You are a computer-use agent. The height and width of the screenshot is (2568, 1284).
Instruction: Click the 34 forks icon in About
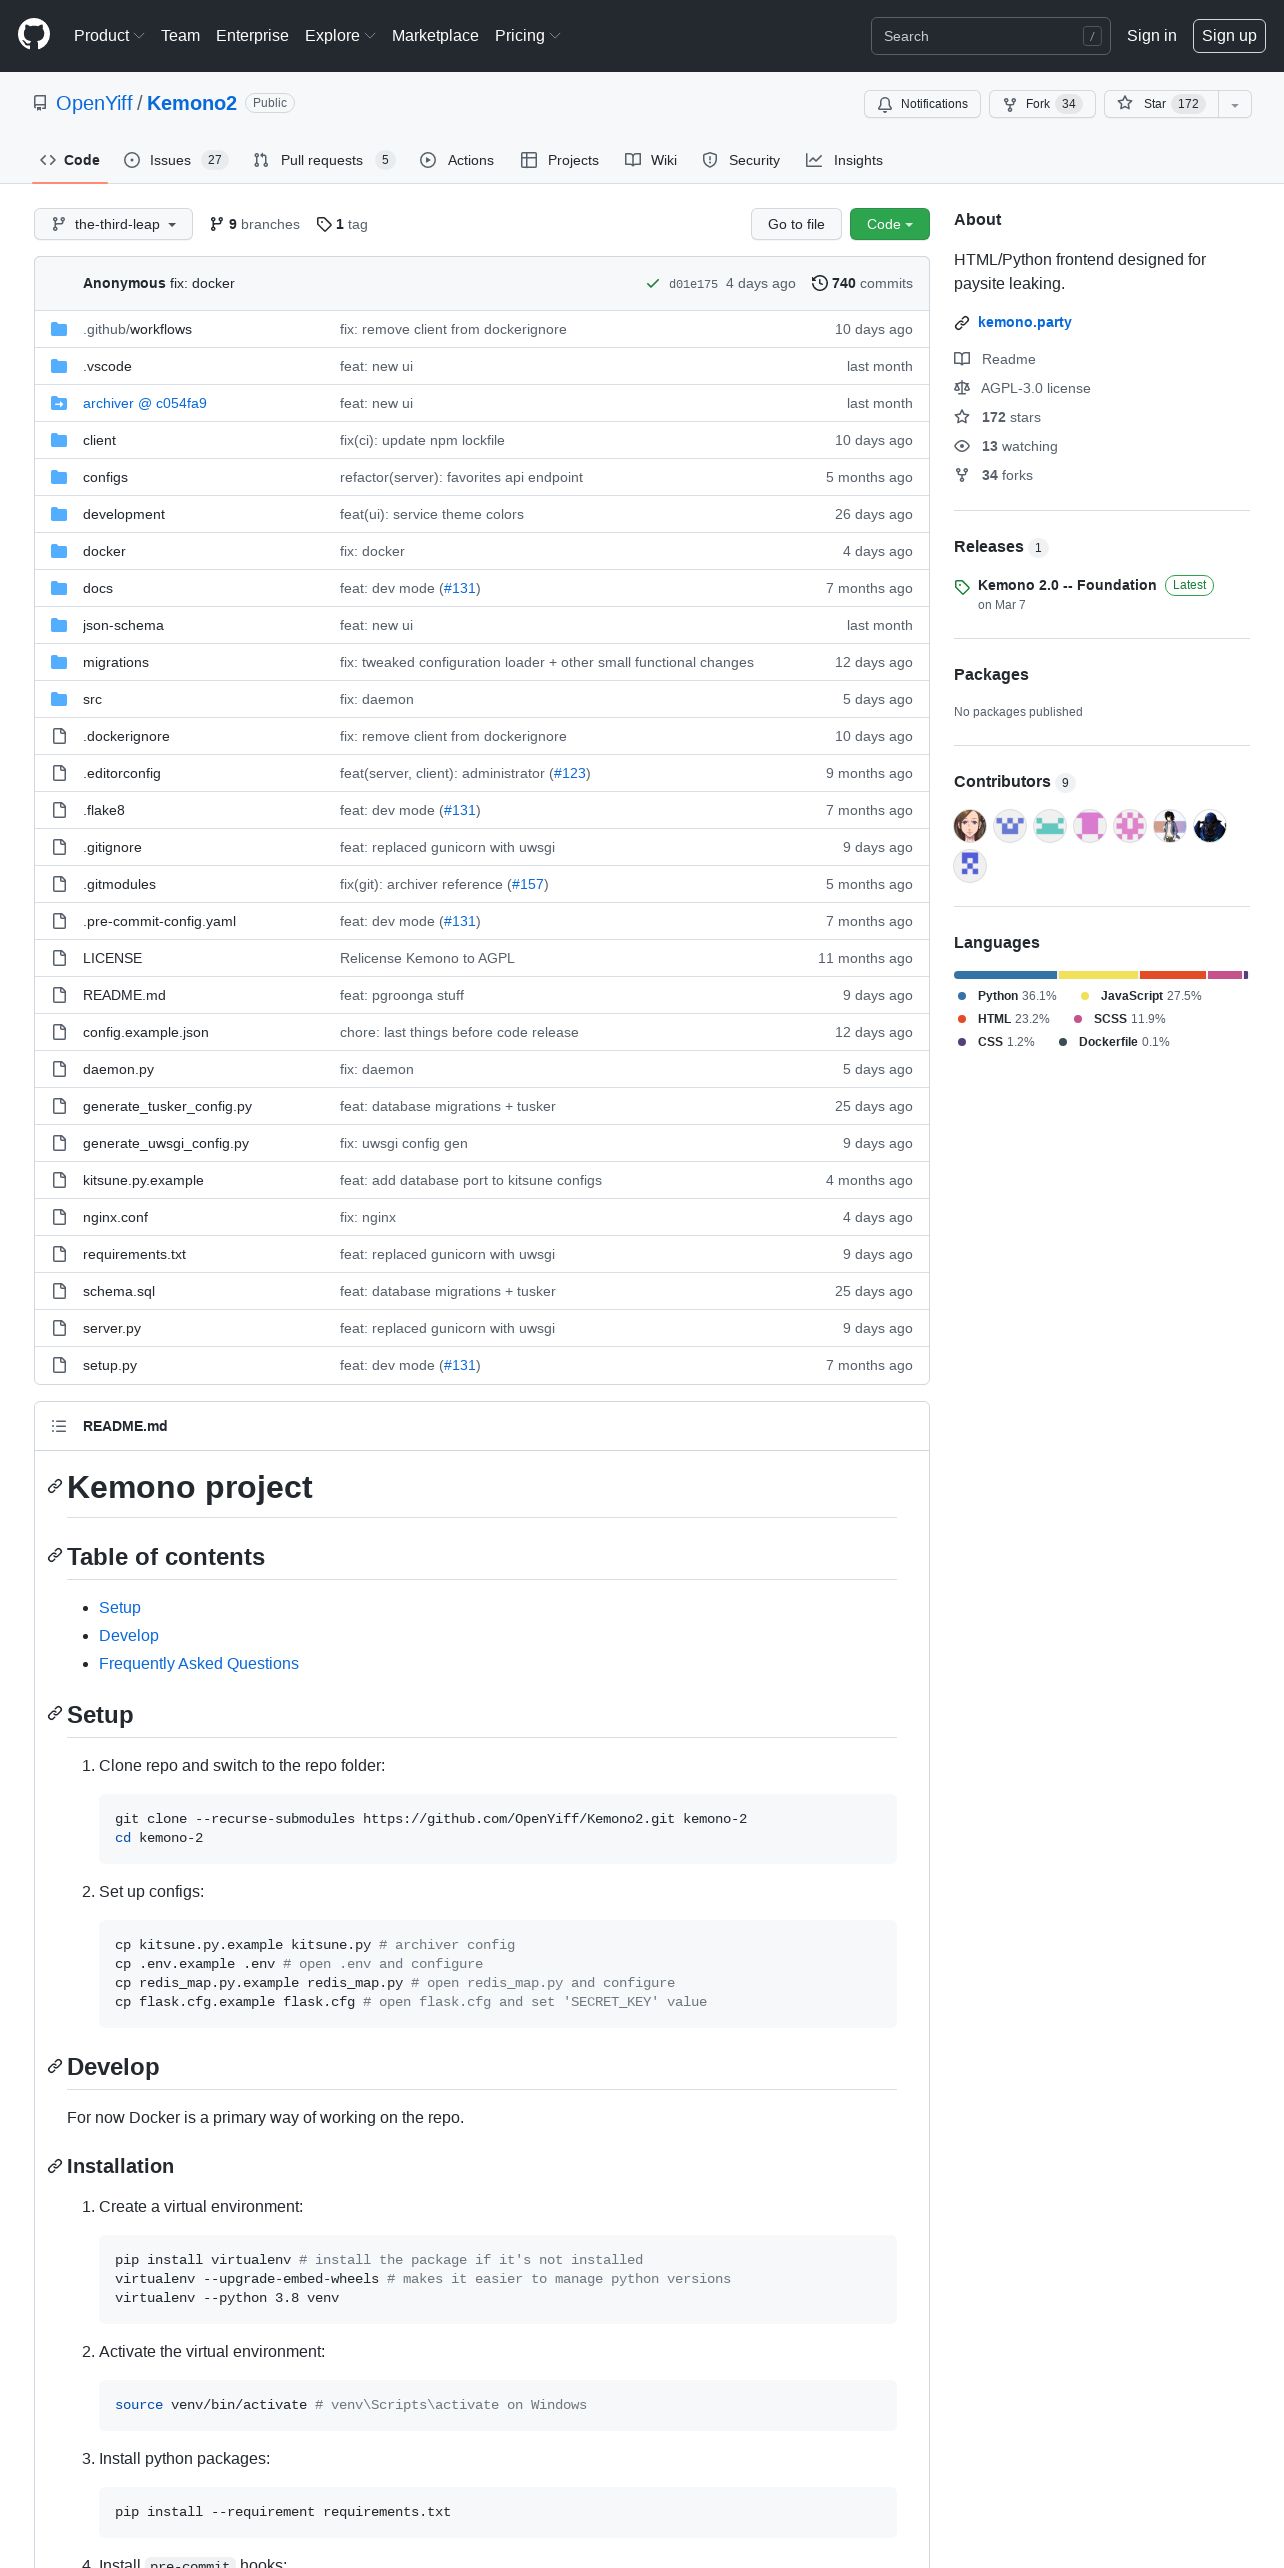click(x=962, y=475)
